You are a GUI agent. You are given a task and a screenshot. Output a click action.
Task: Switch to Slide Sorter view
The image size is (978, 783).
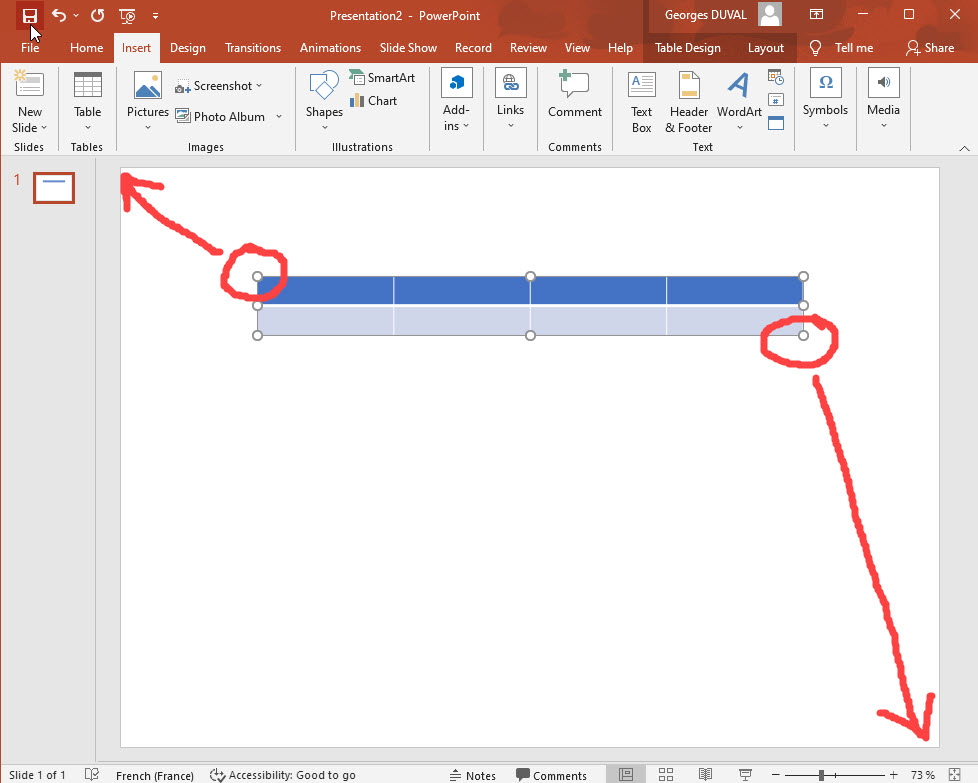(x=666, y=774)
